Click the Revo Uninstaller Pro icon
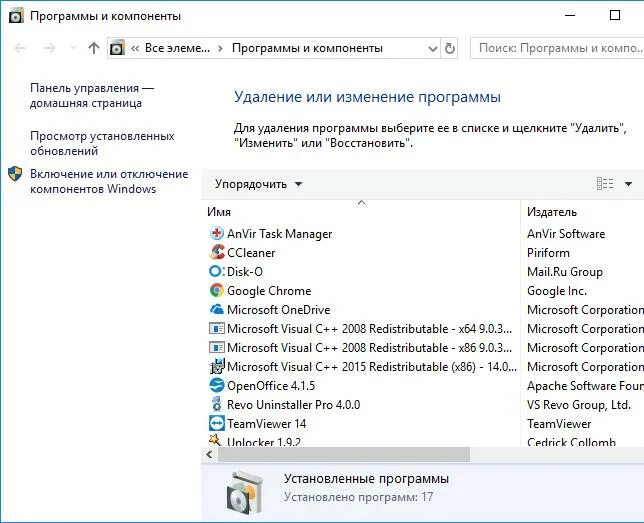 pos(216,404)
